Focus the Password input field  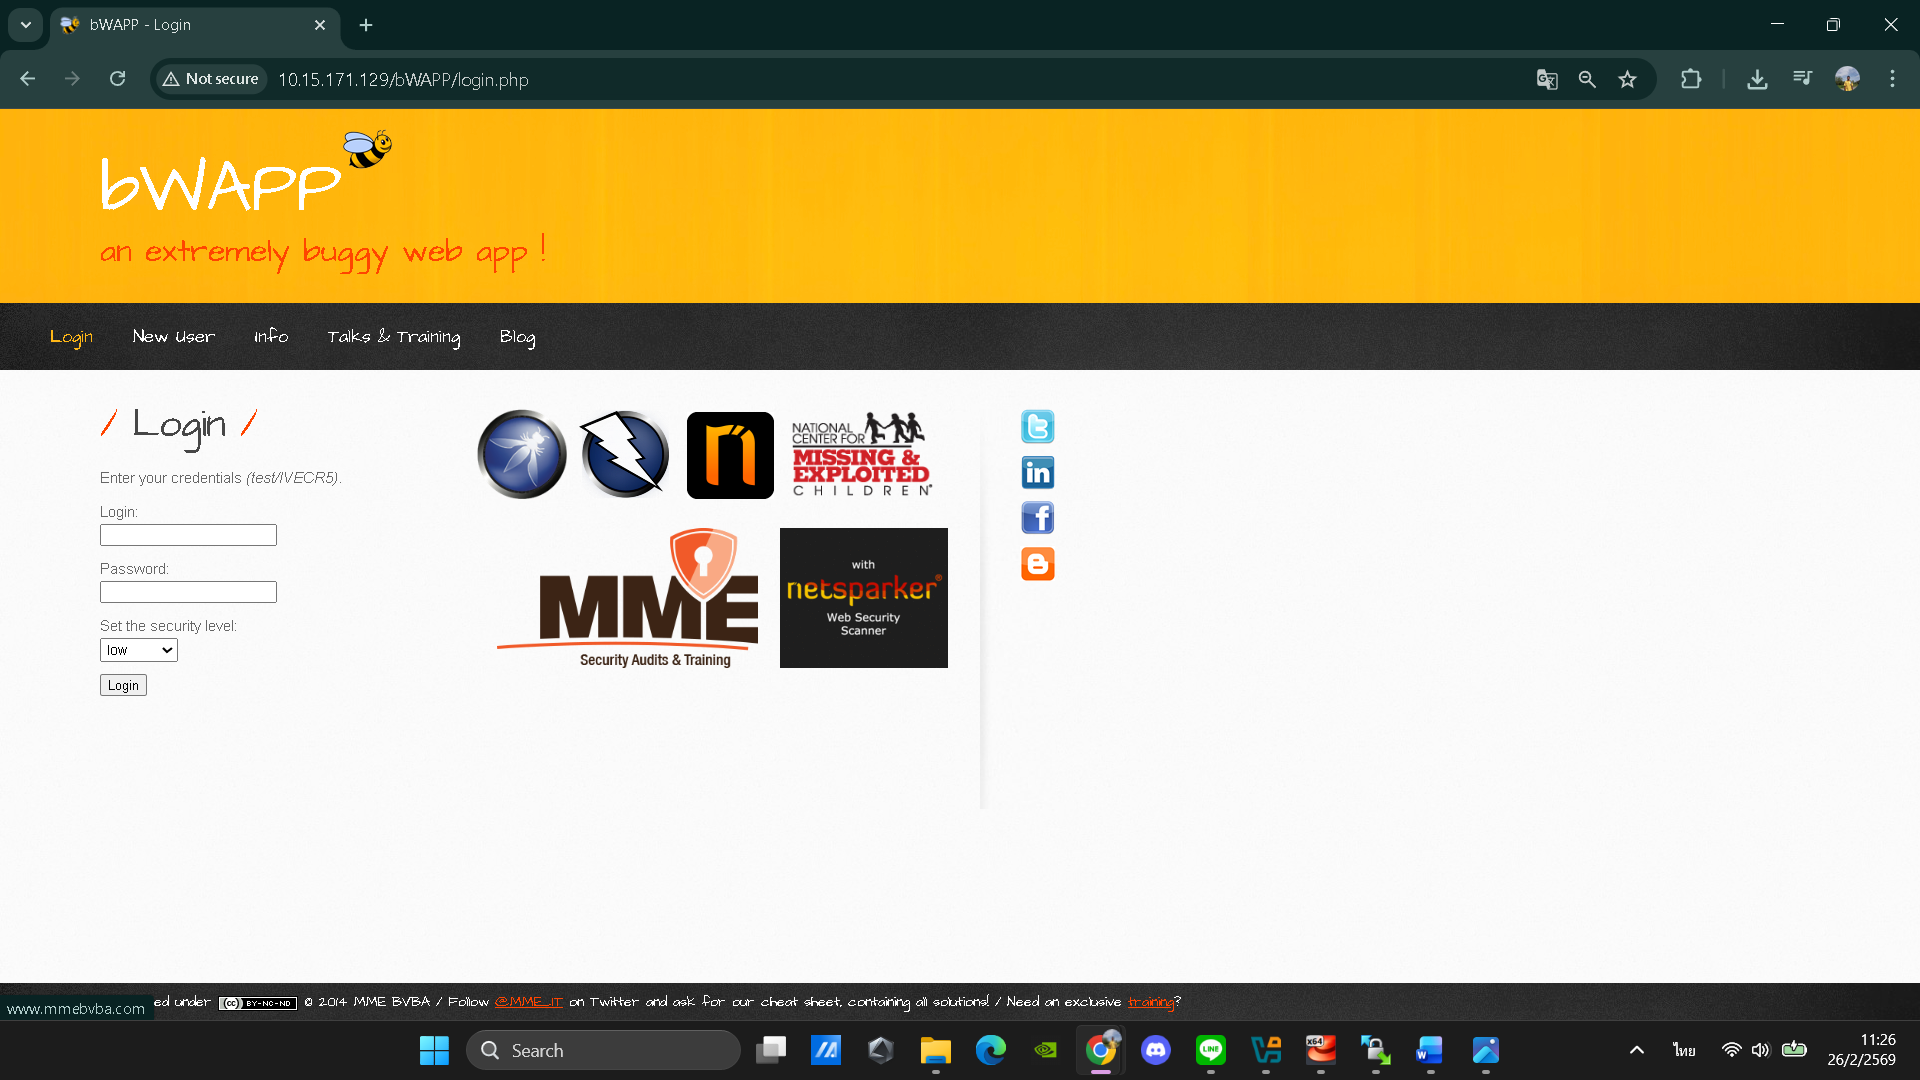pyautogui.click(x=188, y=592)
